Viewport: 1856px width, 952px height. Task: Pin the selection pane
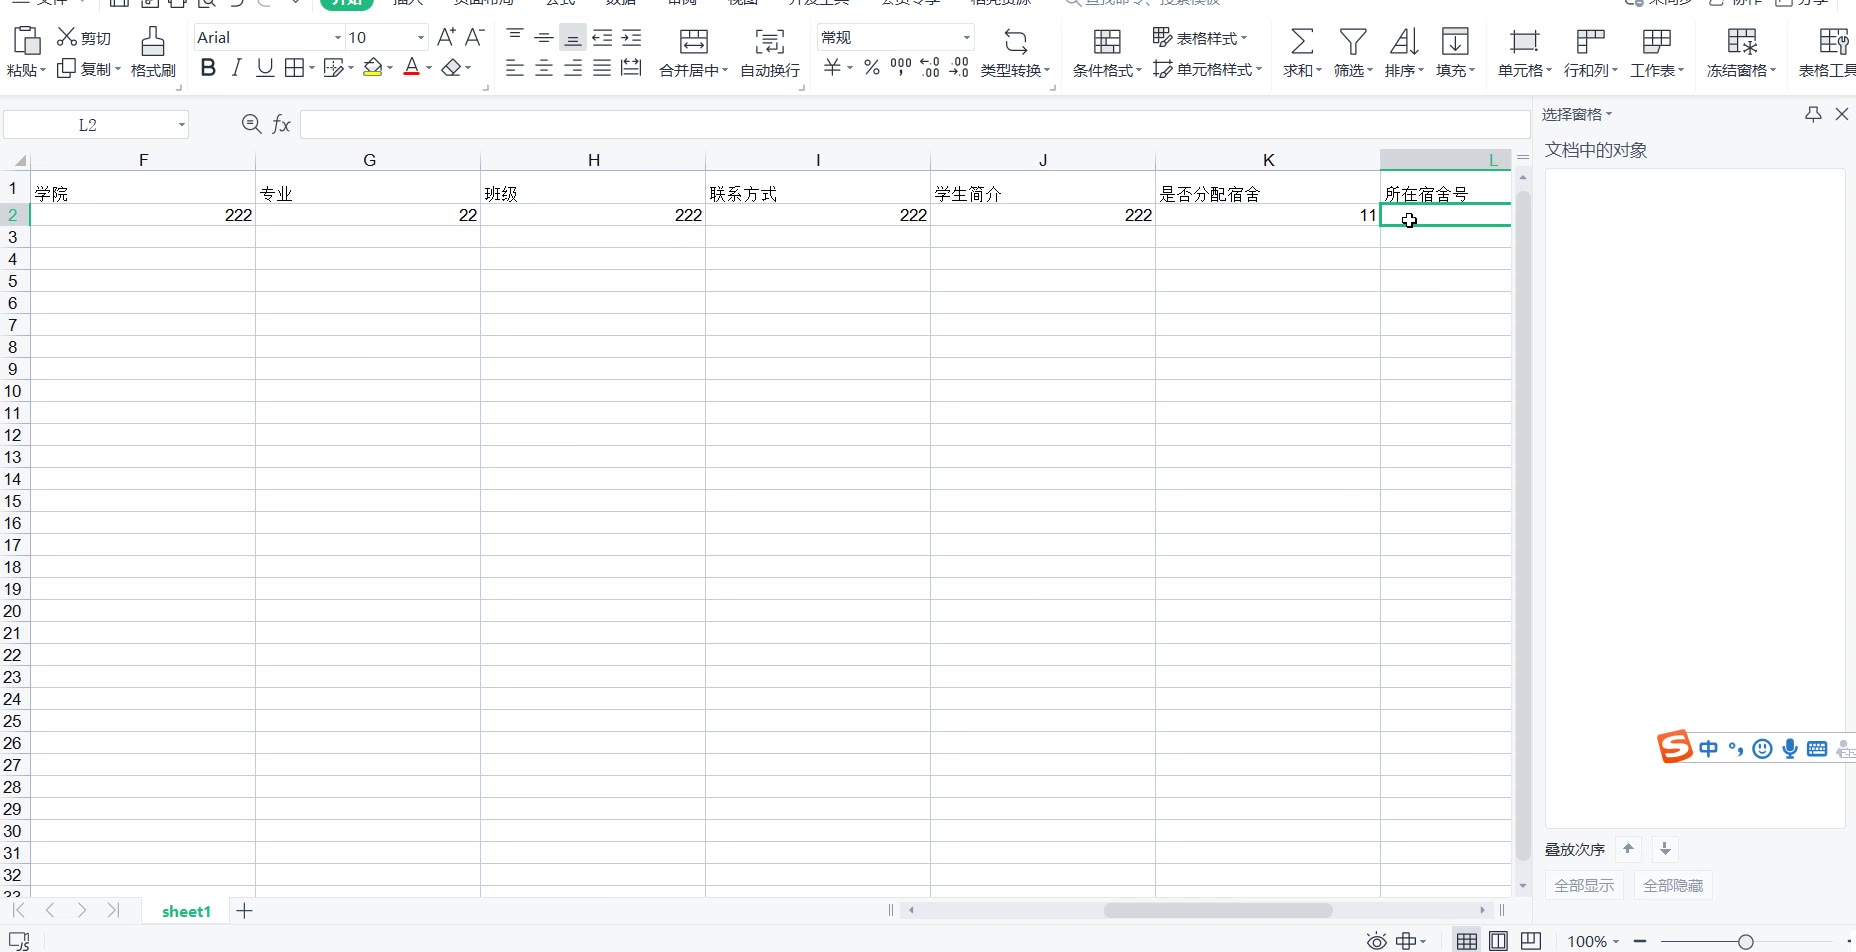pyautogui.click(x=1813, y=114)
